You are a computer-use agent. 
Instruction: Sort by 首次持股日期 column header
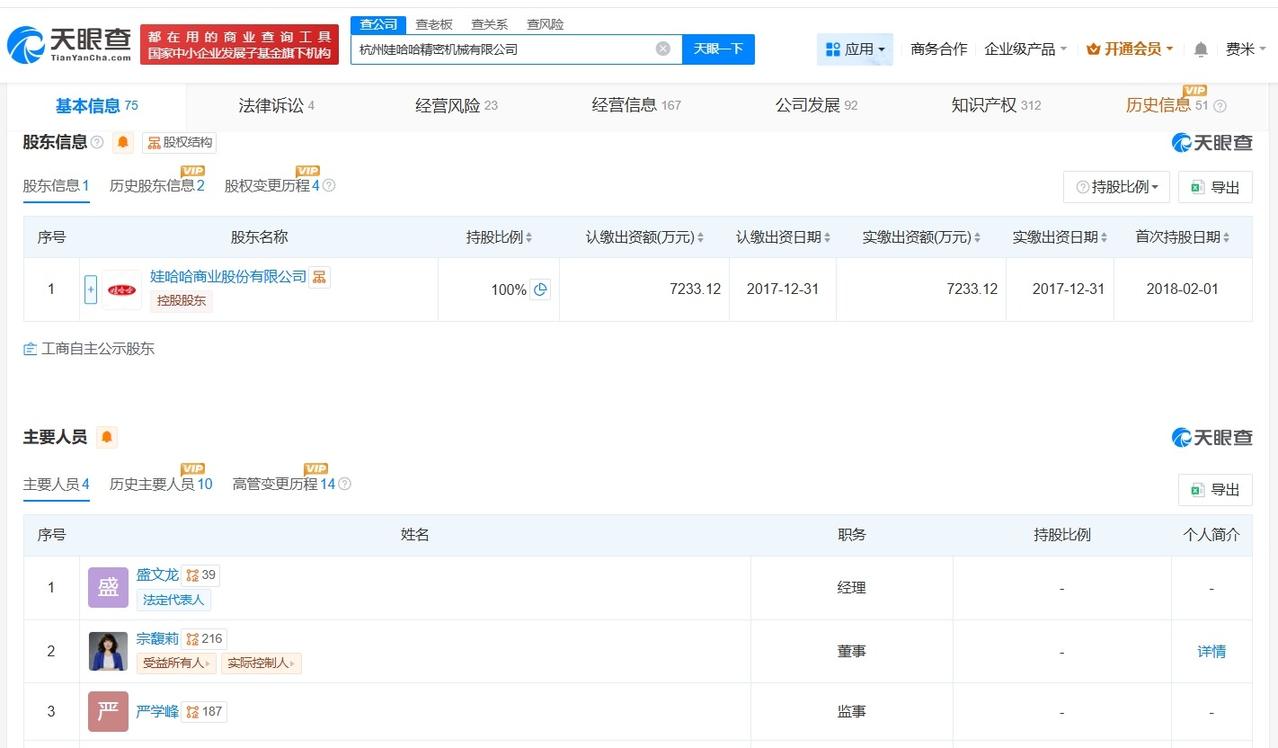(x=1182, y=238)
